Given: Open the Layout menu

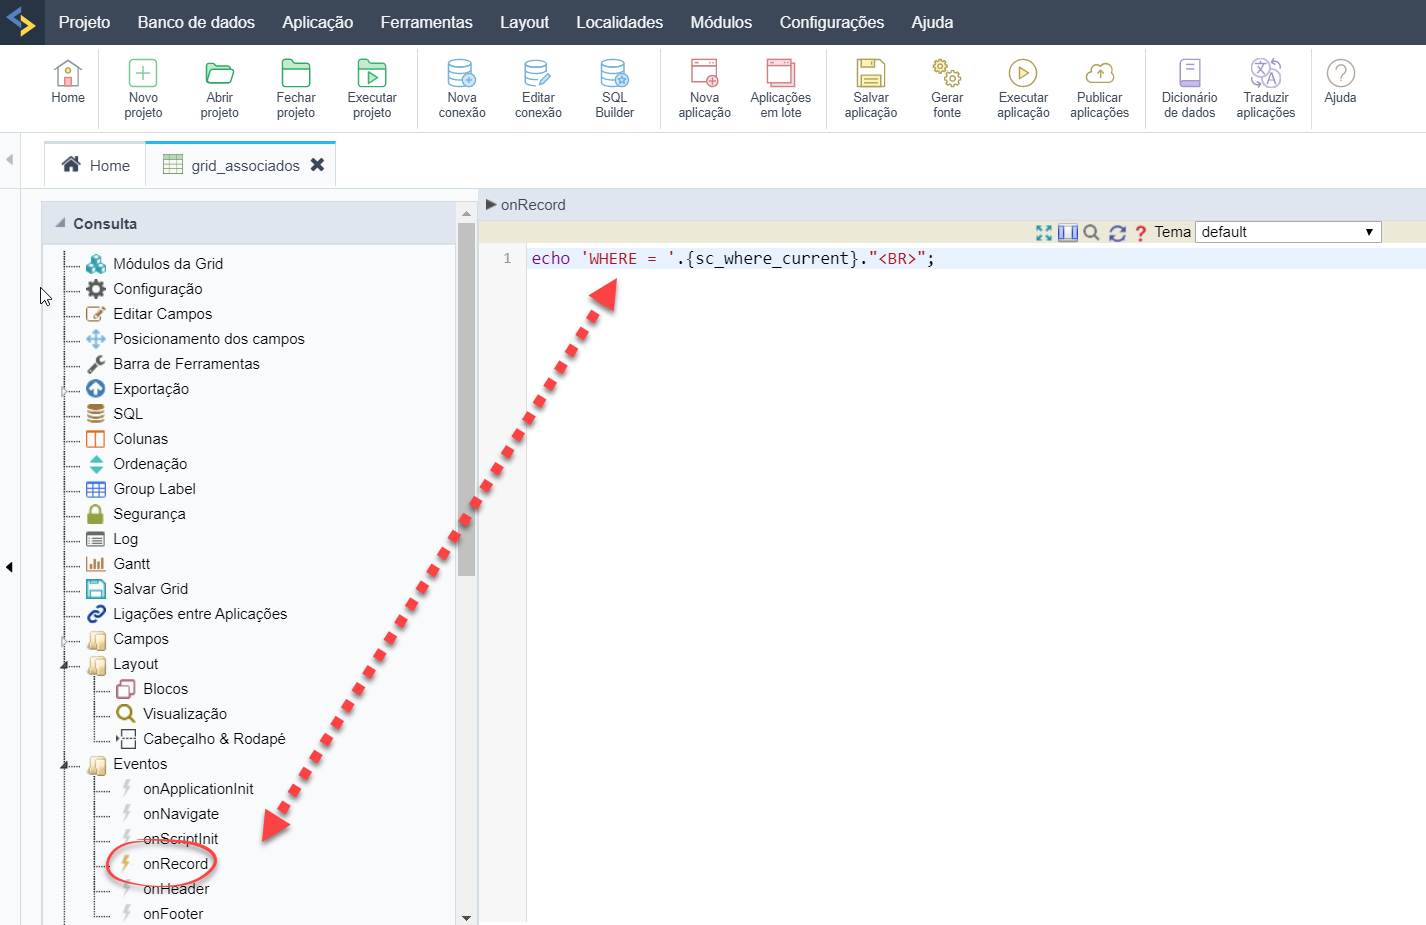Looking at the screenshot, I should click(x=524, y=22).
